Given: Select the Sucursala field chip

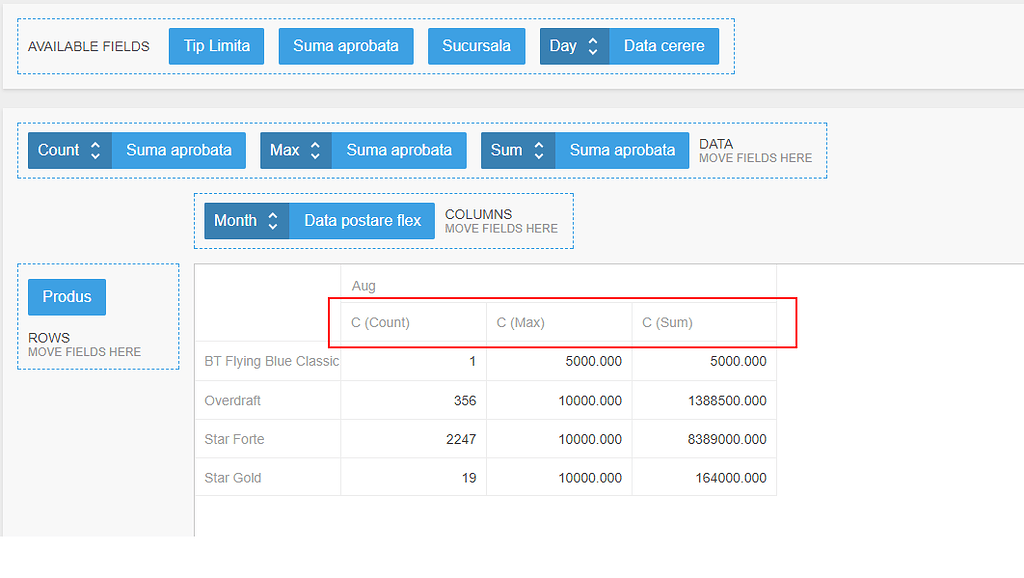Looking at the screenshot, I should point(476,46).
